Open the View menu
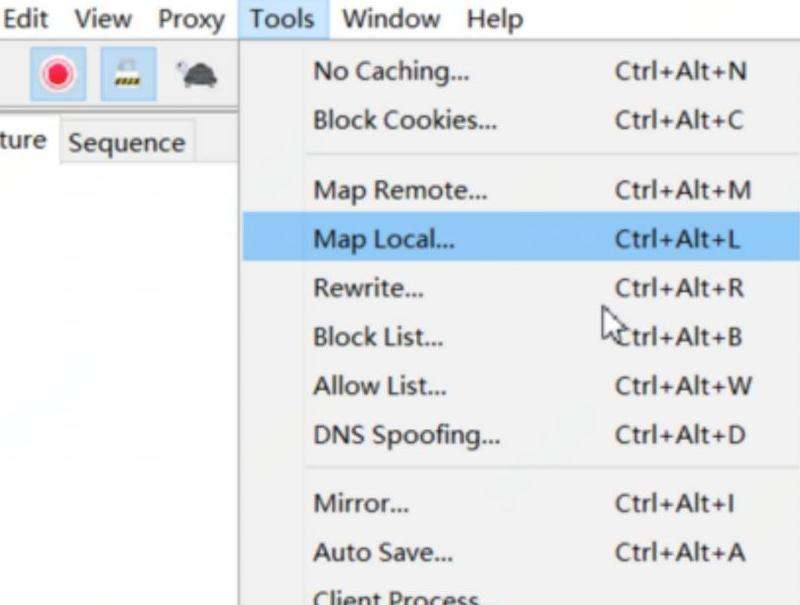 (x=103, y=19)
